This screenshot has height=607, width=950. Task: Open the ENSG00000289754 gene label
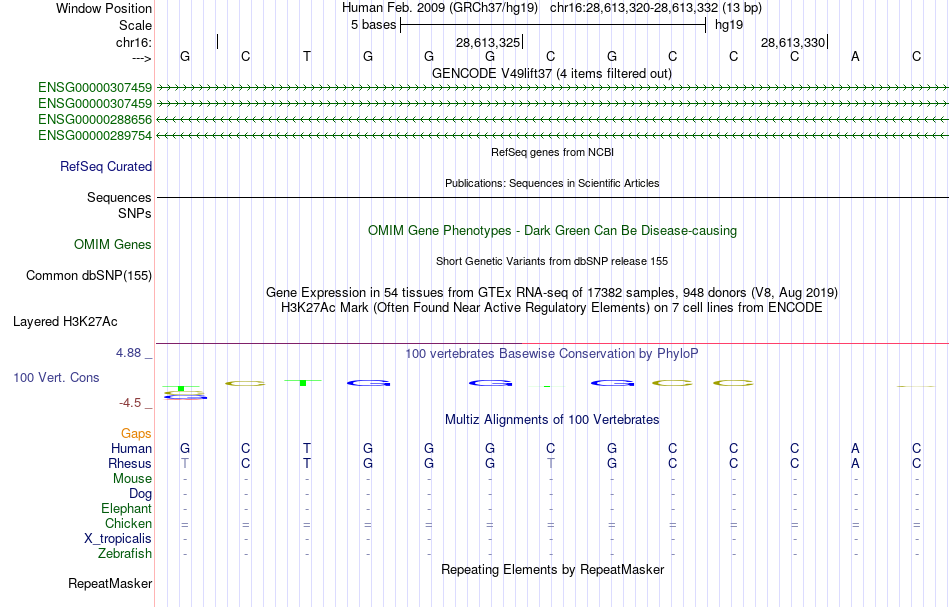pyautogui.click(x=95, y=135)
